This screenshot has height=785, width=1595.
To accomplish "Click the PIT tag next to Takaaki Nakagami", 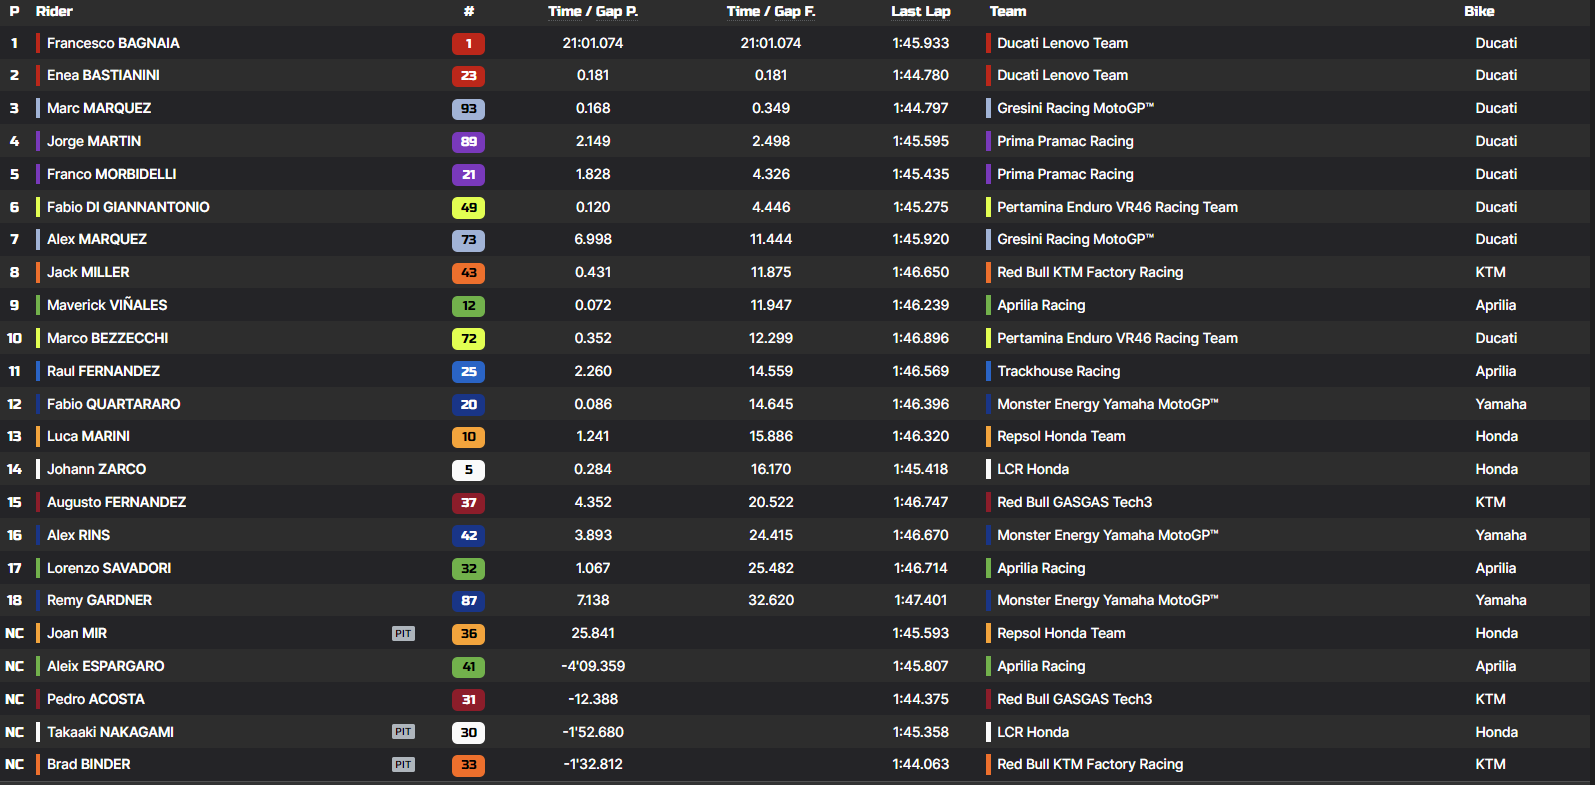I will pos(403,732).
